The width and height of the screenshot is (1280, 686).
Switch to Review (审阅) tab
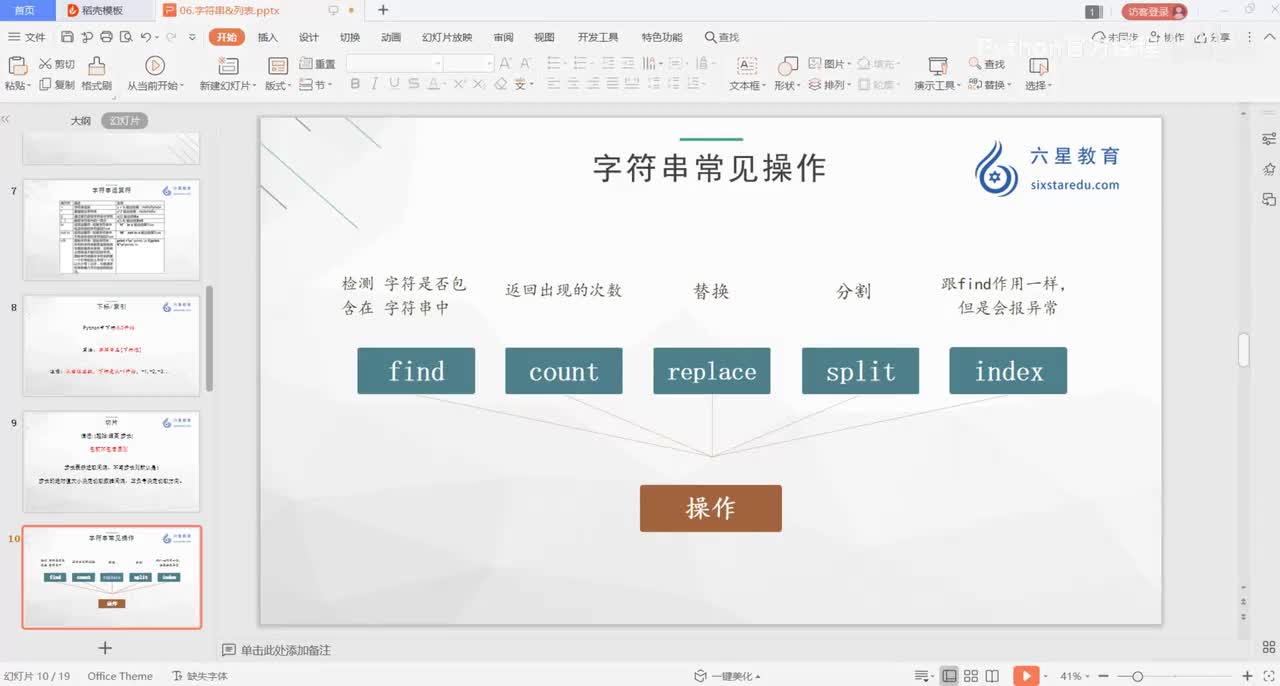click(x=503, y=37)
